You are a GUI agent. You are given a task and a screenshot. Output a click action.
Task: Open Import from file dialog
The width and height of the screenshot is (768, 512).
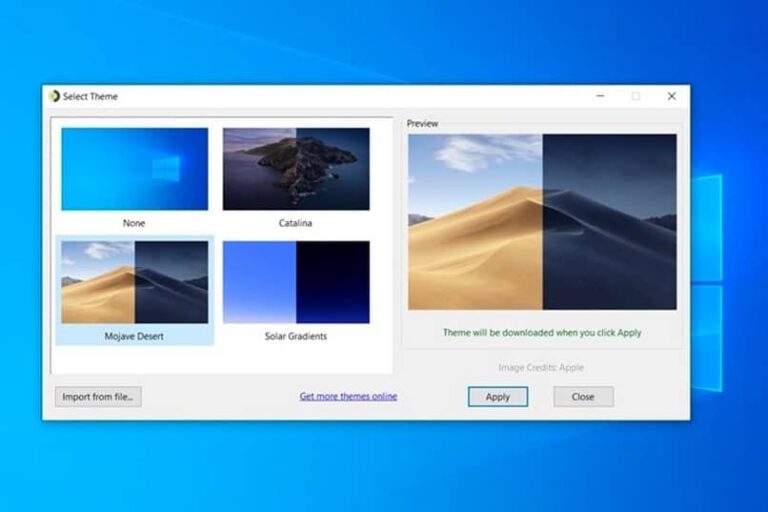(x=98, y=397)
